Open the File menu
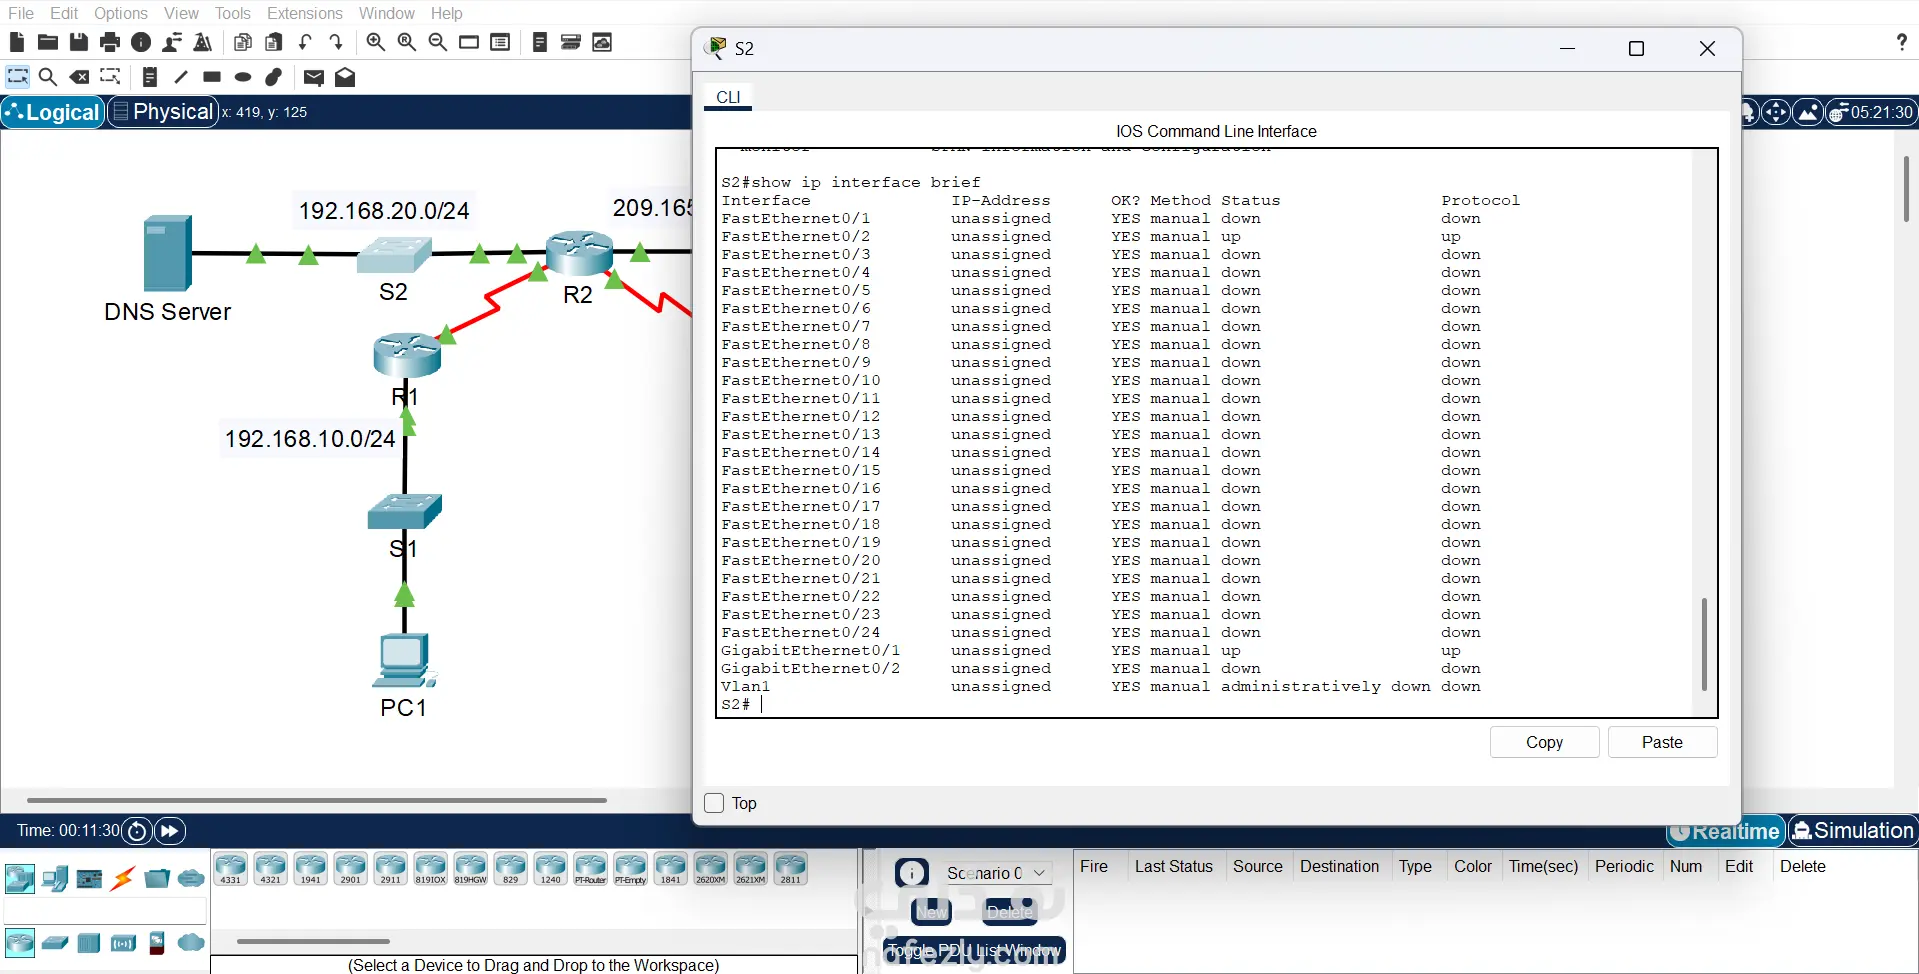Viewport: 1919px width, 974px height. [21, 13]
